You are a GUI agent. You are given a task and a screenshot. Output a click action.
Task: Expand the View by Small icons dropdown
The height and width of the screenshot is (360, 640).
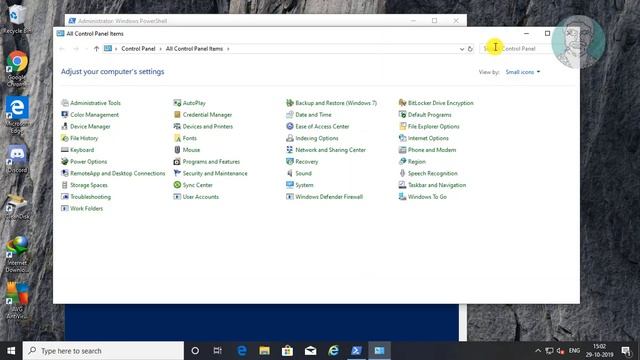(x=523, y=72)
